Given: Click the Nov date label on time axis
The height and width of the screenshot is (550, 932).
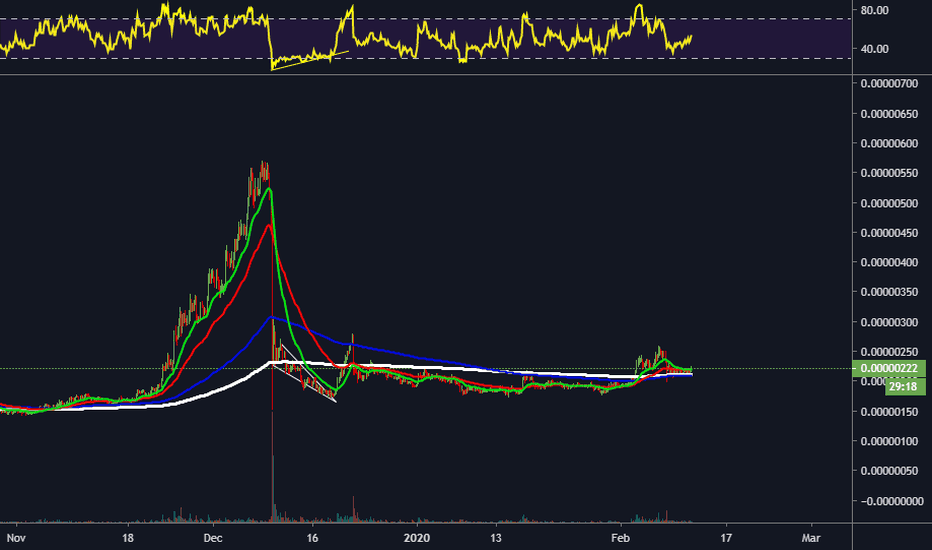Looking at the screenshot, I should pos(16,538).
